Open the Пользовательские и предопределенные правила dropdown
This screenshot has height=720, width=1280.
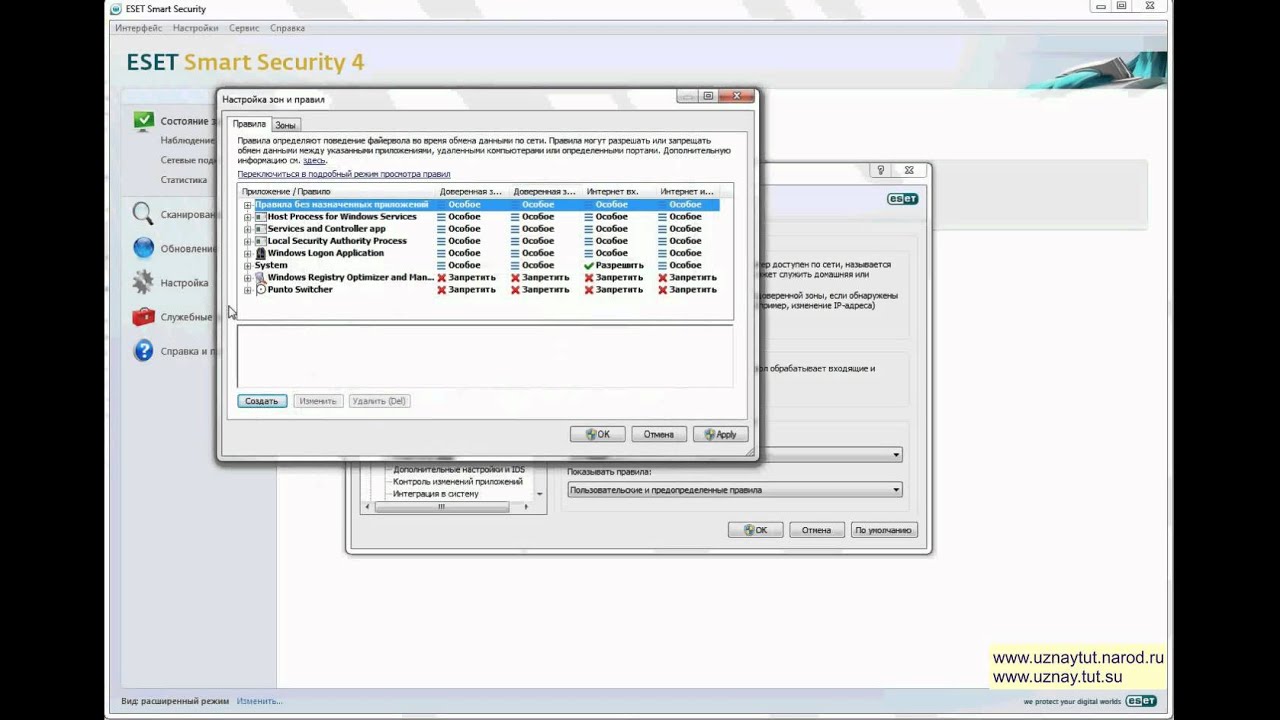(x=734, y=490)
